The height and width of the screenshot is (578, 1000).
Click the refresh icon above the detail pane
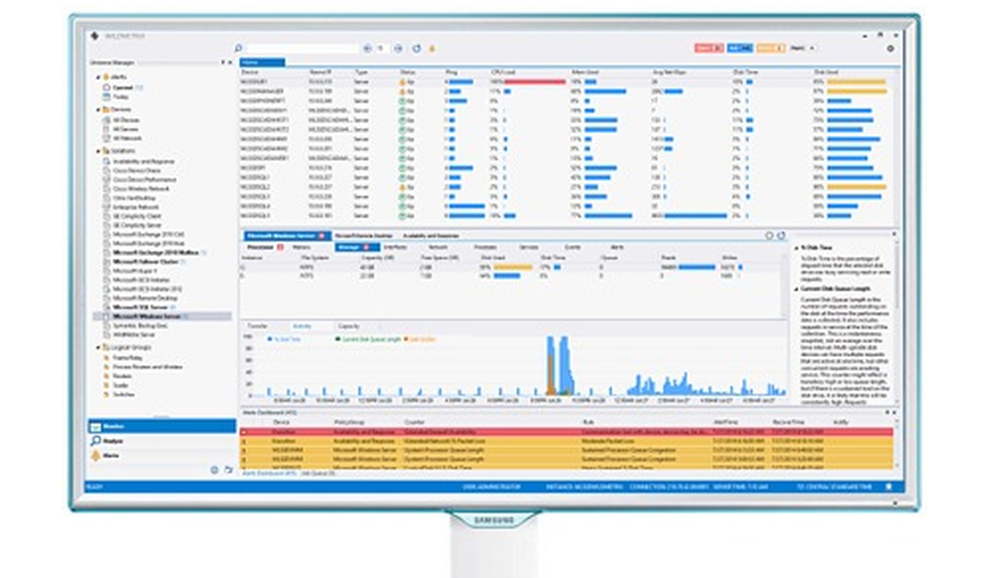click(x=781, y=235)
